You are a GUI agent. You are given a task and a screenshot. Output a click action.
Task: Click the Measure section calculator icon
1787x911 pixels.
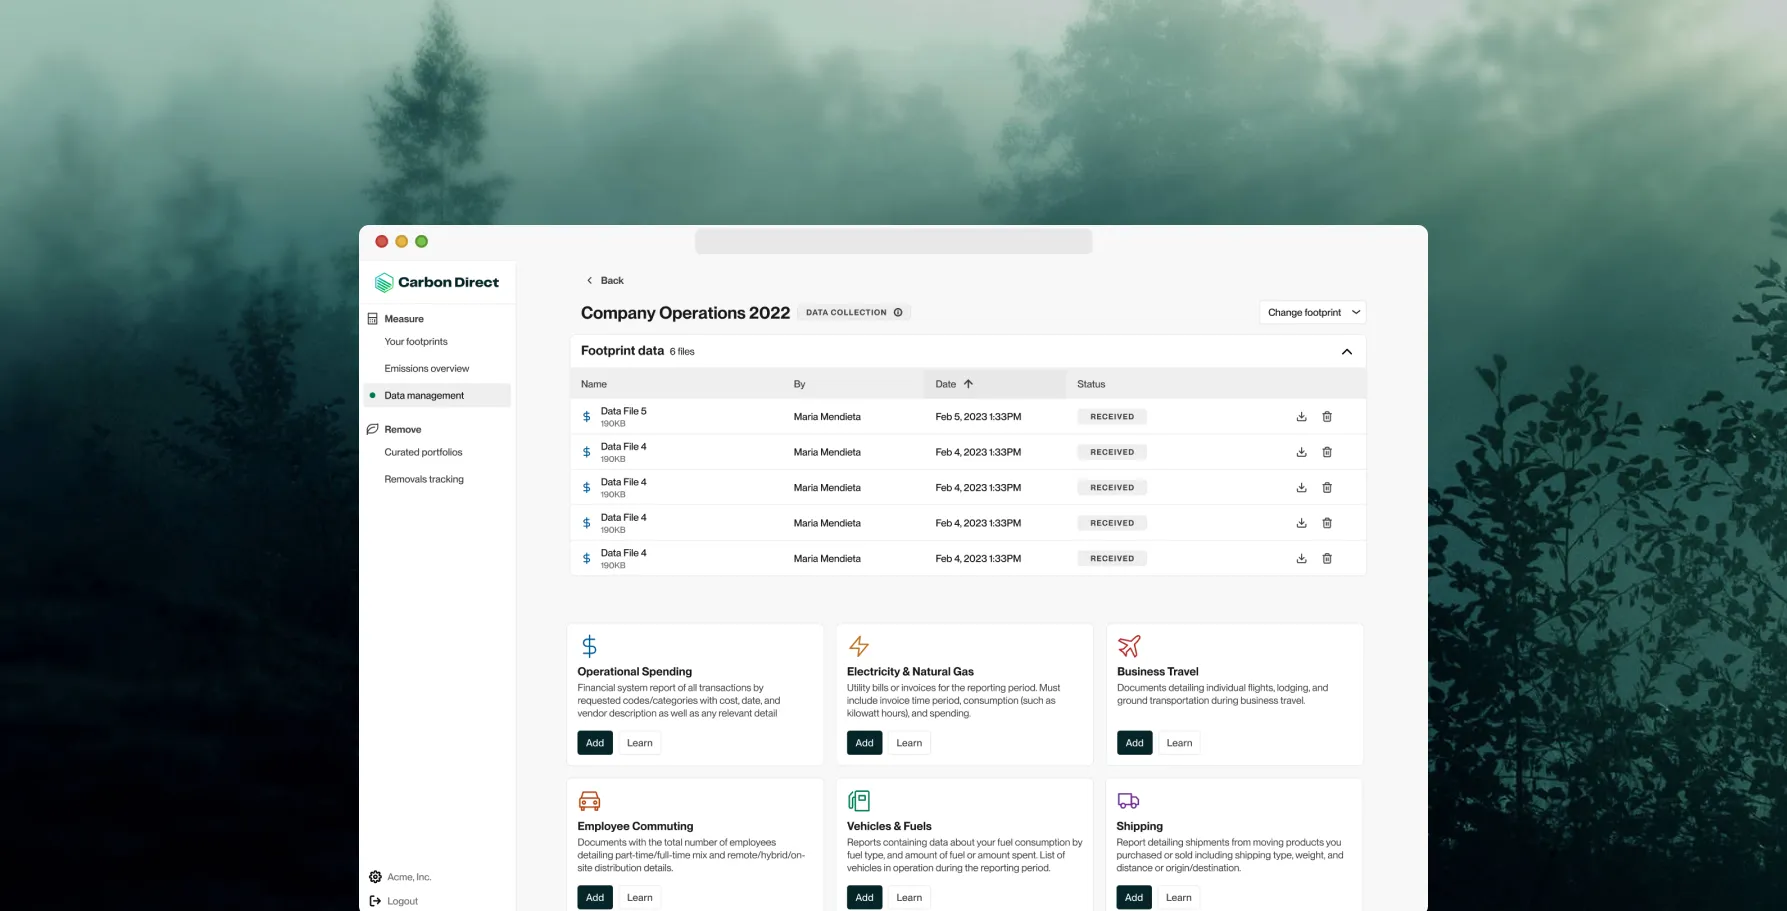point(373,319)
